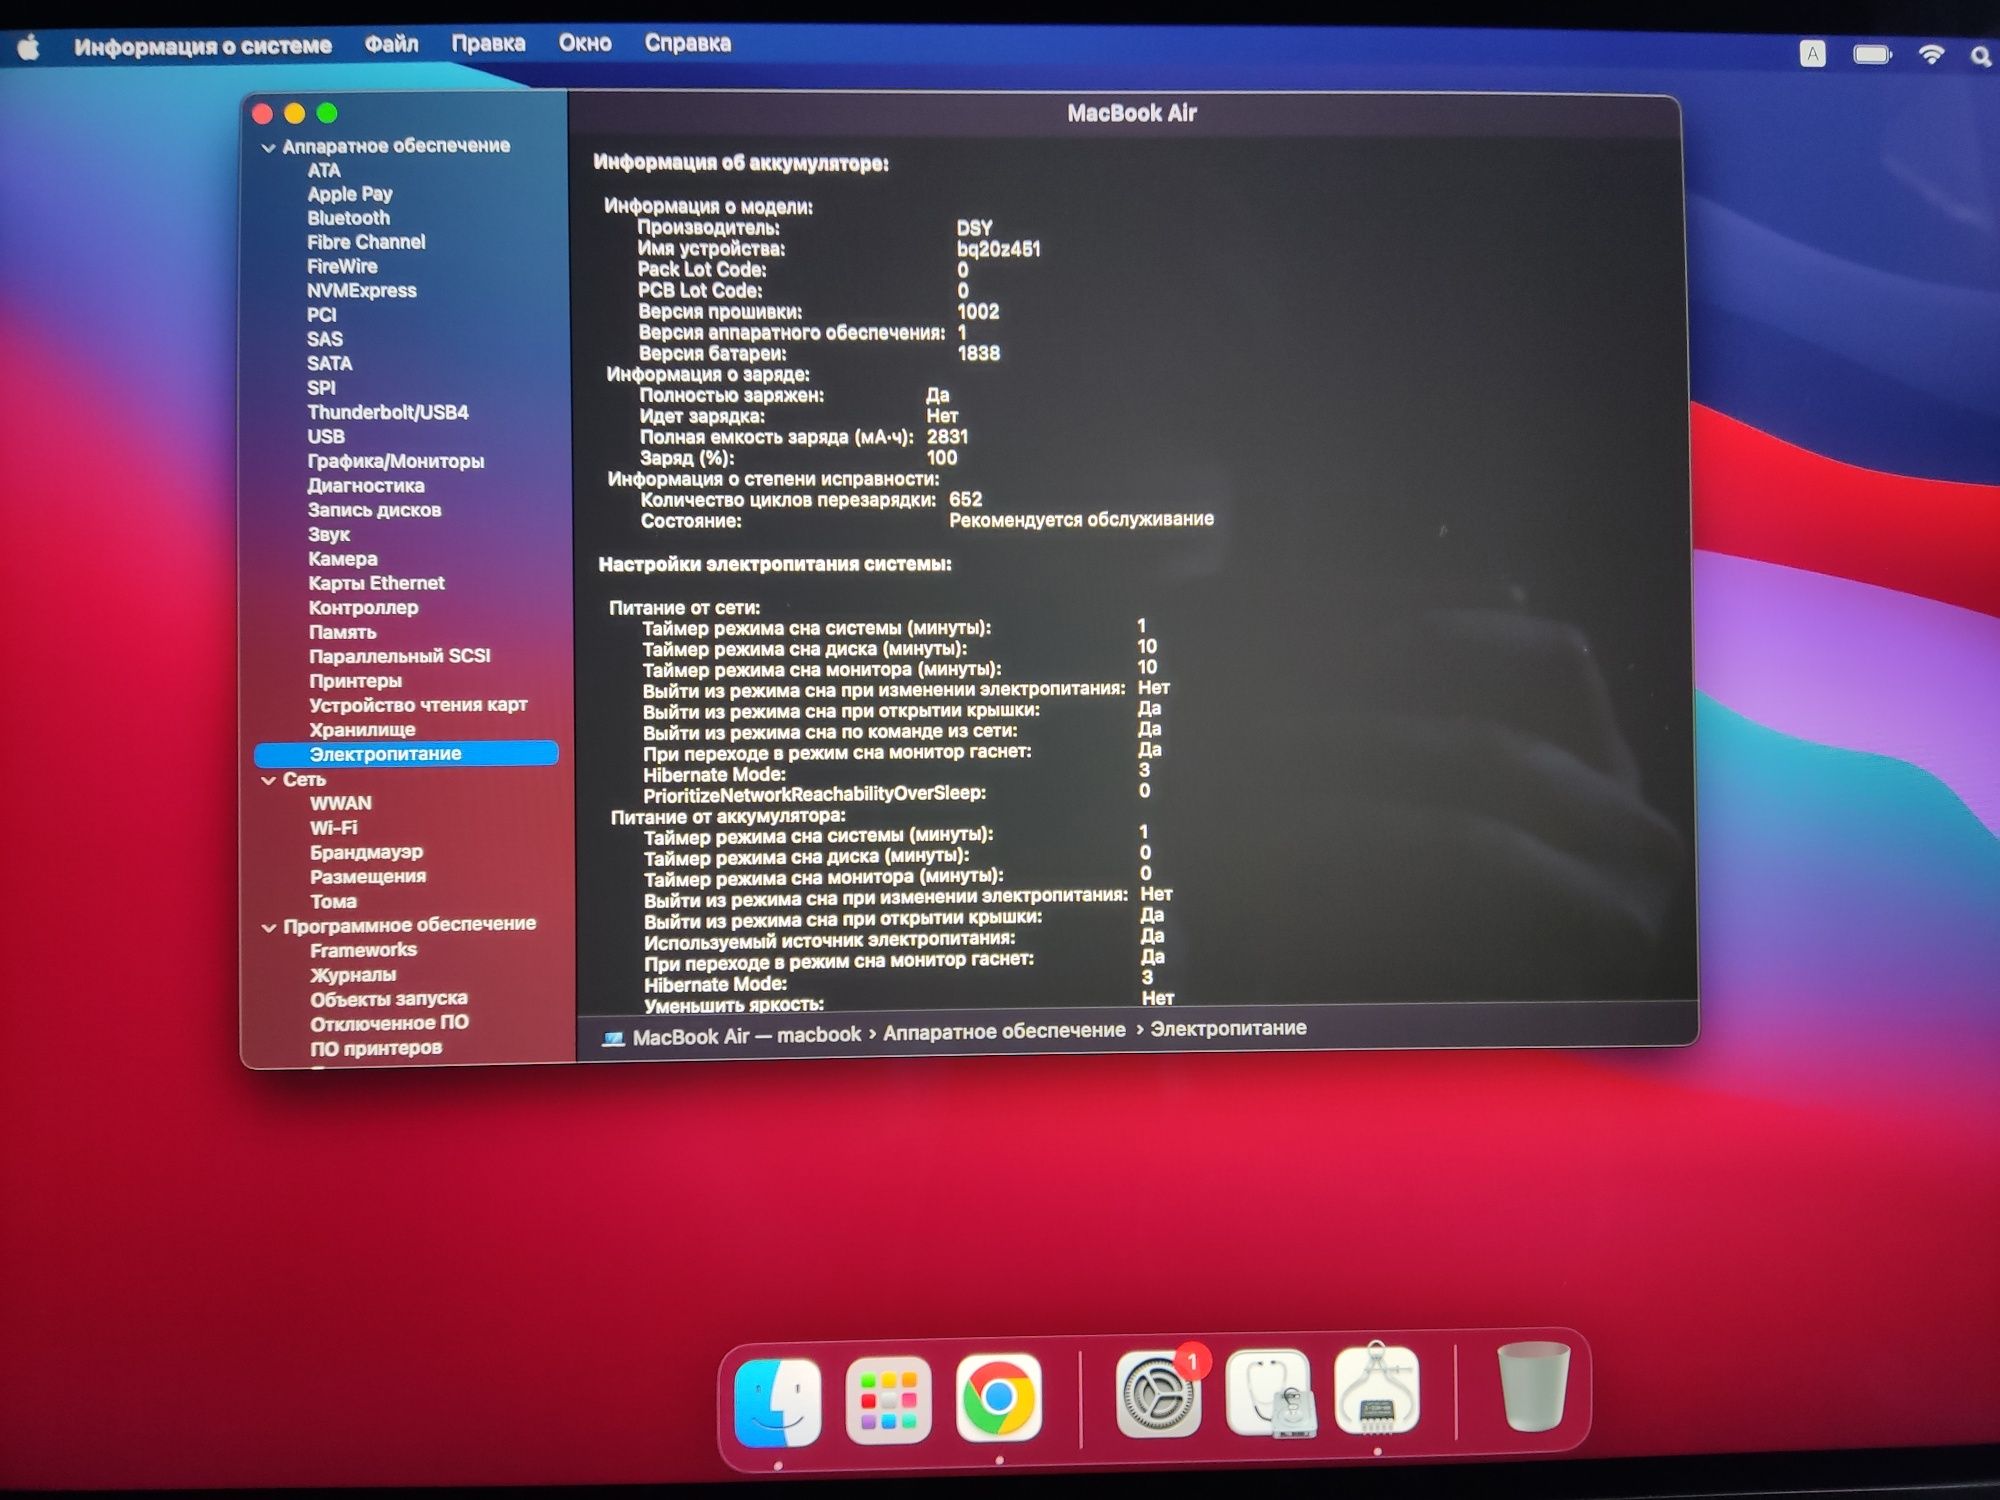This screenshot has width=2000, height=1500.
Task: Select SPI in the sidebar
Action: [322, 388]
